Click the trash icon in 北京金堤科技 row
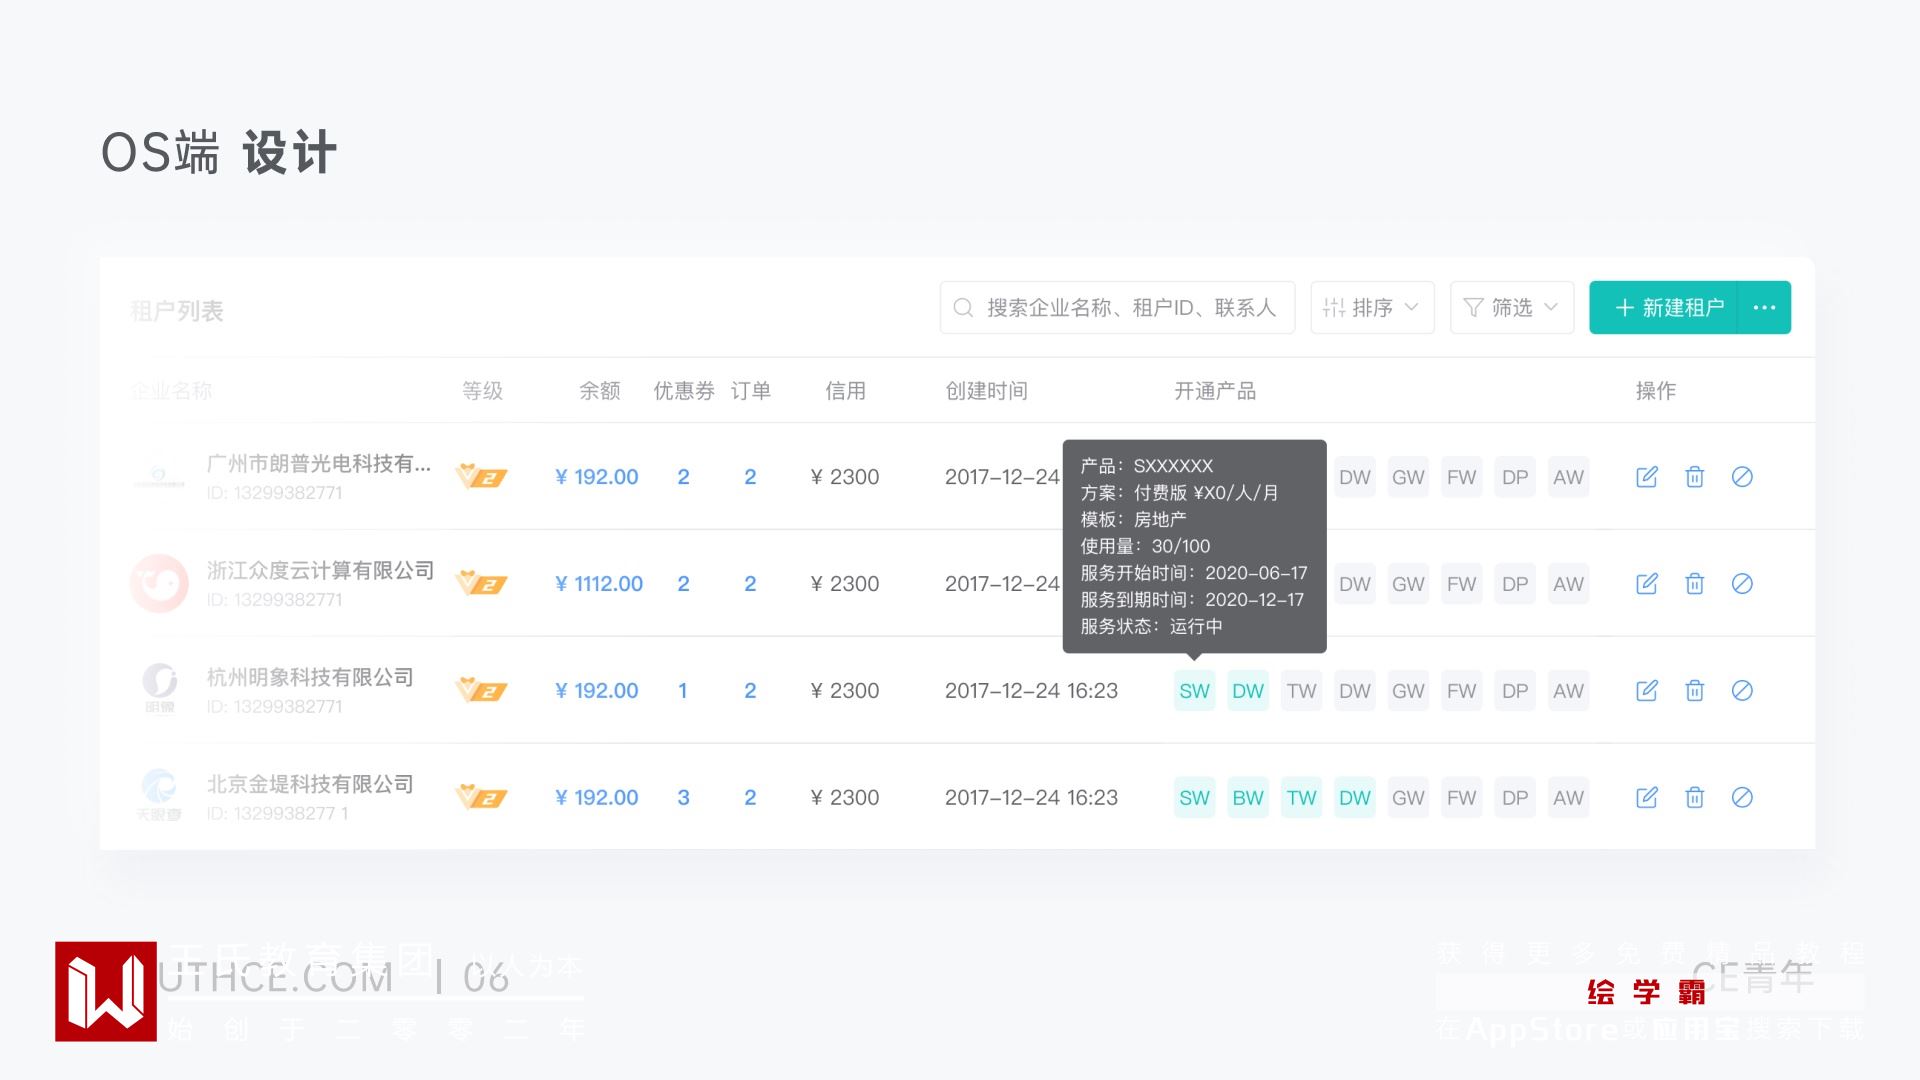Image resolution: width=1920 pixels, height=1080 pixels. (x=1694, y=798)
